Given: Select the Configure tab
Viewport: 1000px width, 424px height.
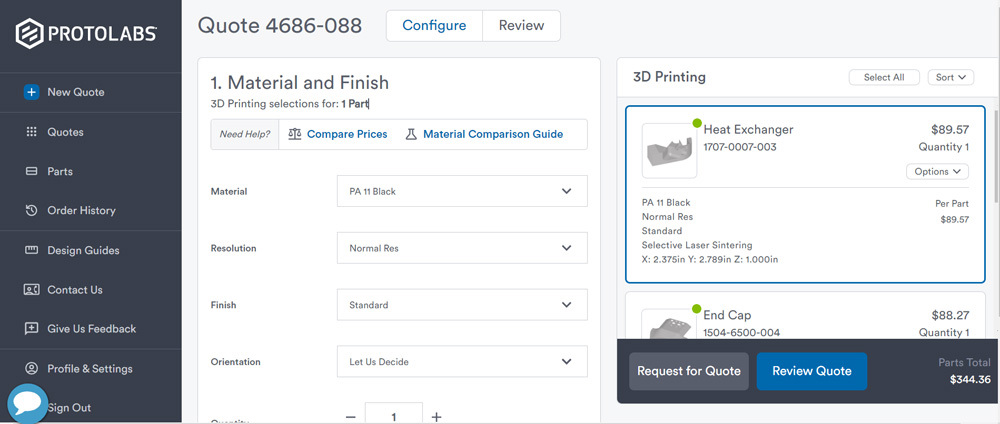Looking at the screenshot, I should 434,26.
